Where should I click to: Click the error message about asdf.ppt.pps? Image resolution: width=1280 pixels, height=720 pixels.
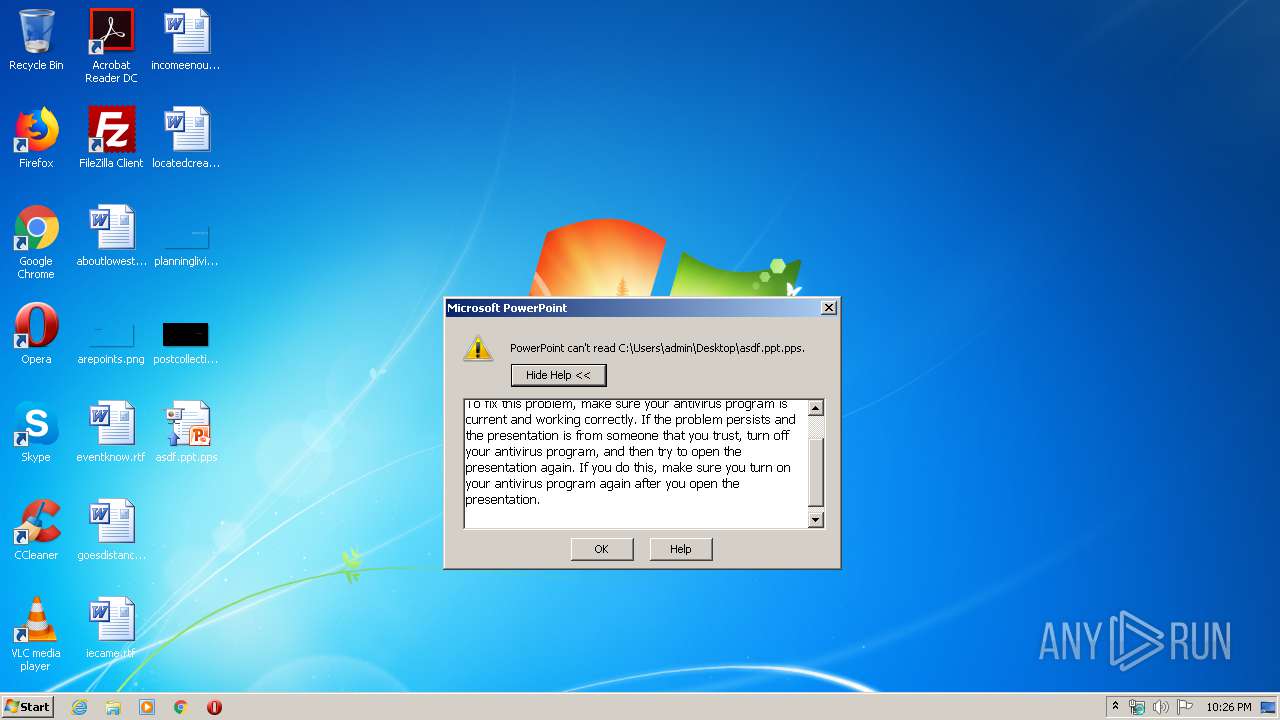click(x=657, y=348)
